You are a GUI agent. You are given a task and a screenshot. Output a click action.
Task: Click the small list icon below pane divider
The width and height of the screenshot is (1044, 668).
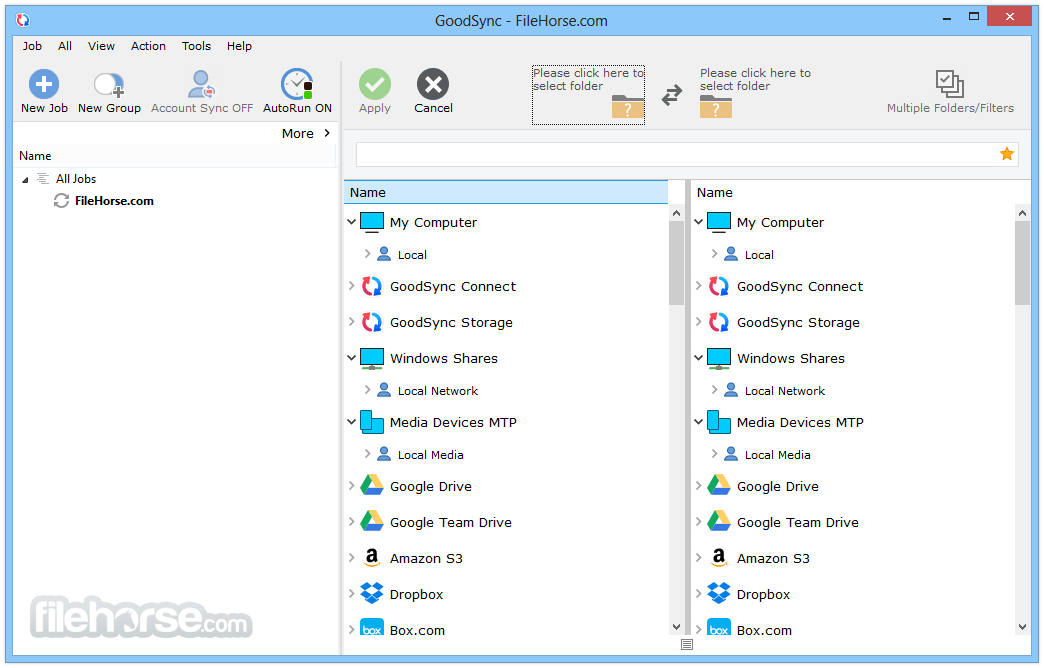[x=687, y=644]
